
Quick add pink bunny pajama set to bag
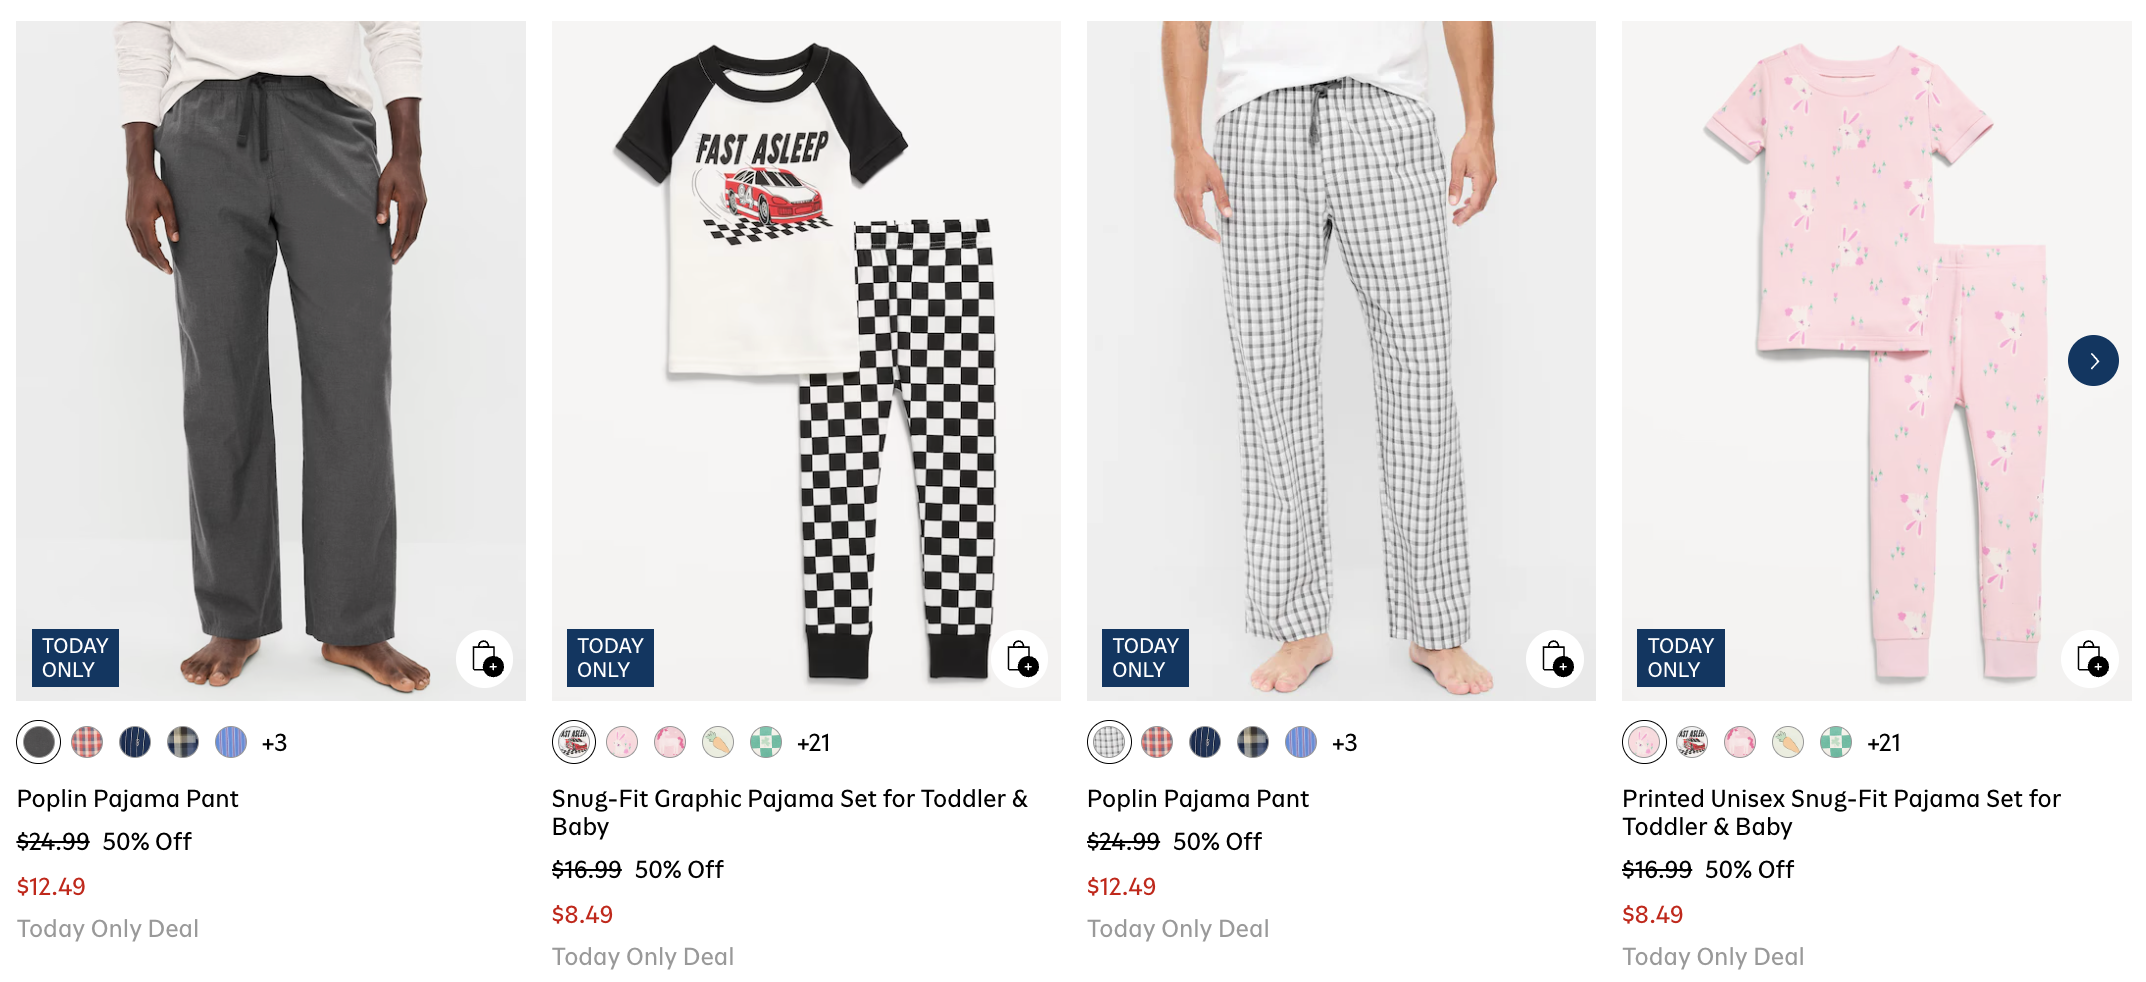point(2090,658)
